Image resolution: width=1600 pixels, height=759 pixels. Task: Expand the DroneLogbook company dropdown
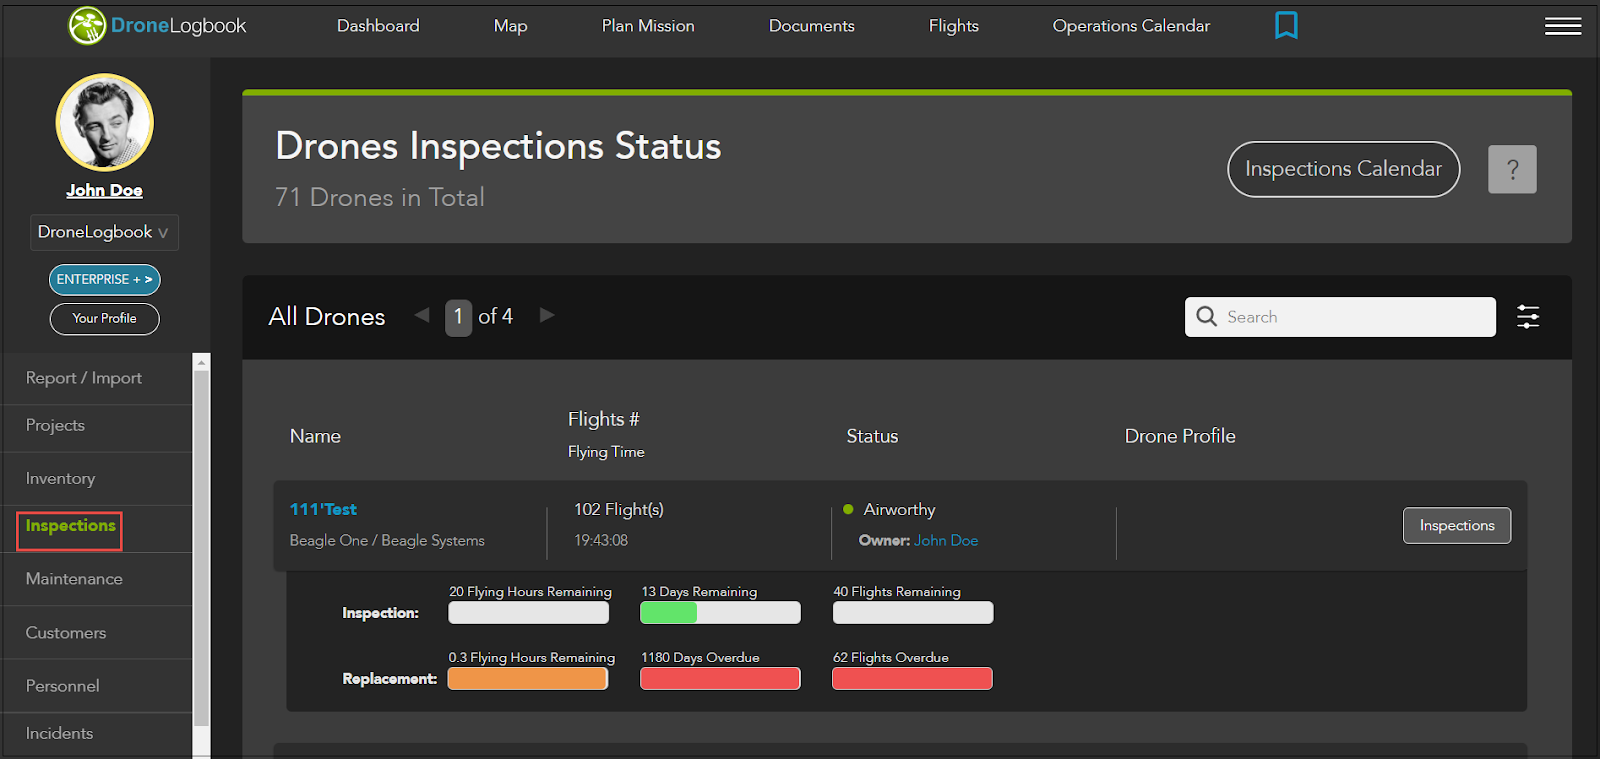click(x=104, y=232)
